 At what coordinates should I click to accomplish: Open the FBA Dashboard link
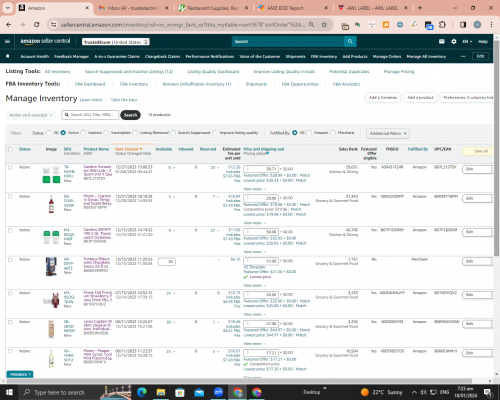(90, 84)
